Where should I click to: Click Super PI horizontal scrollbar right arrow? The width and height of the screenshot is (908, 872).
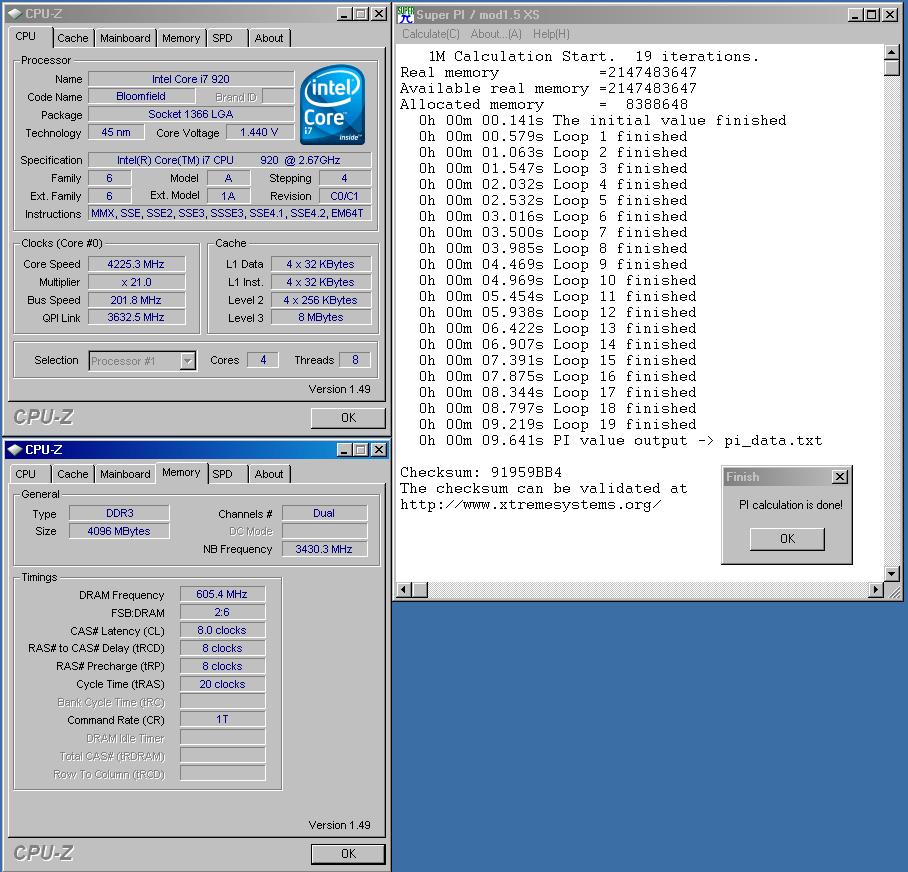876,590
